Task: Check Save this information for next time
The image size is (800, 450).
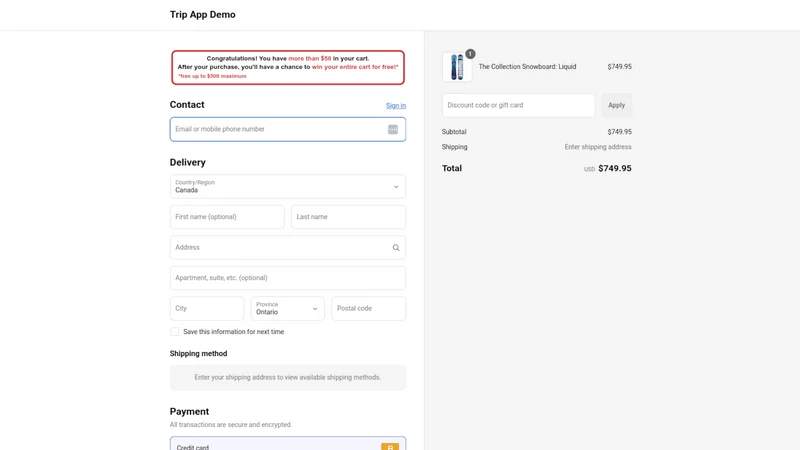Action: click(174, 332)
